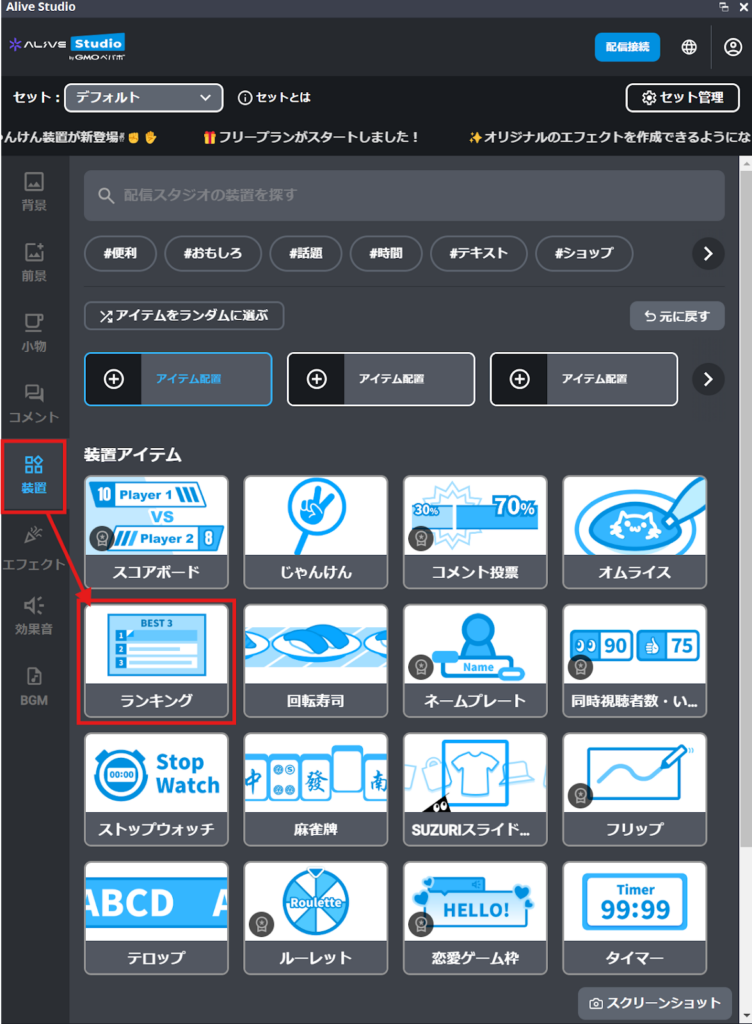Open the 前景 (foreground) sidebar panel
Image resolution: width=752 pixels, height=1024 pixels.
click(x=34, y=262)
